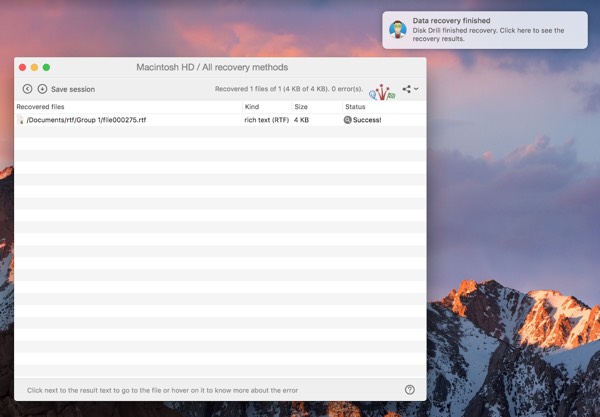
Task: Click the hint text in the window footer
Action: [162, 390]
